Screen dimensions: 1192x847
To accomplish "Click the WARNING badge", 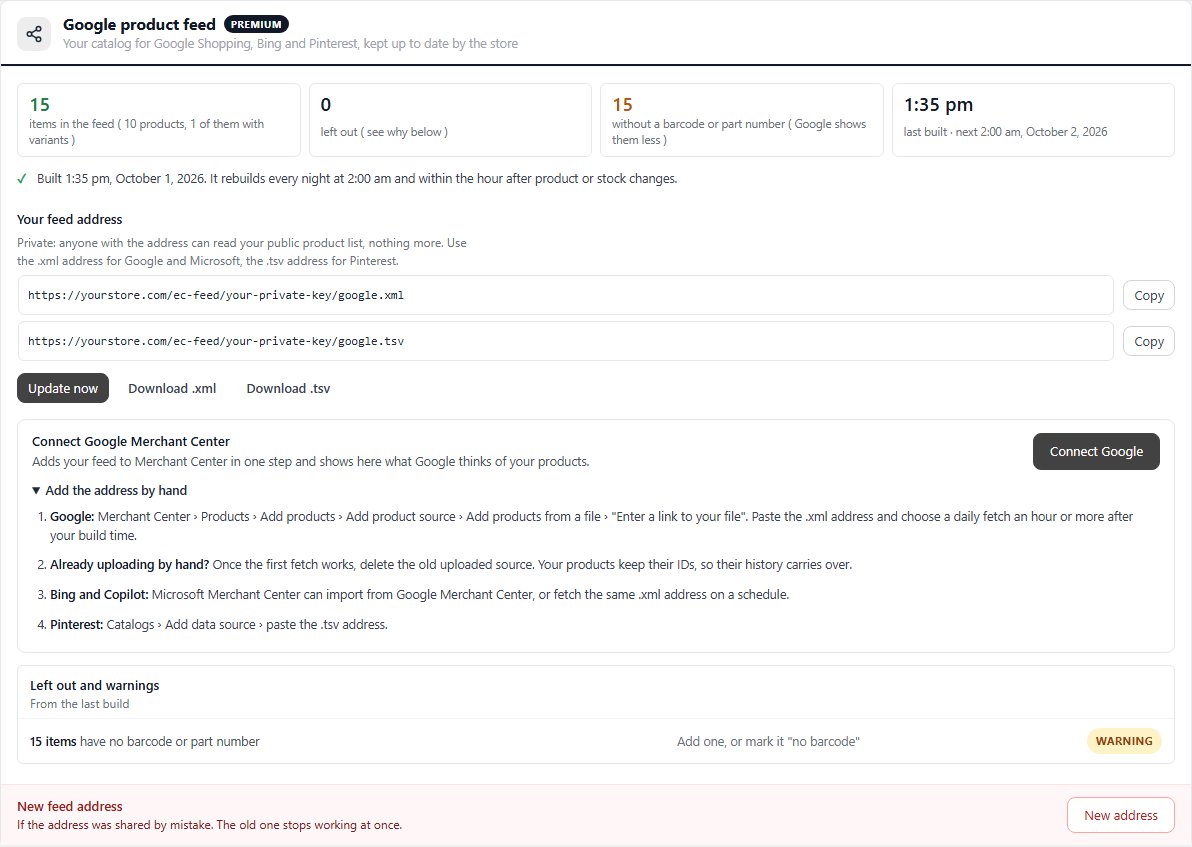I will [1124, 741].
